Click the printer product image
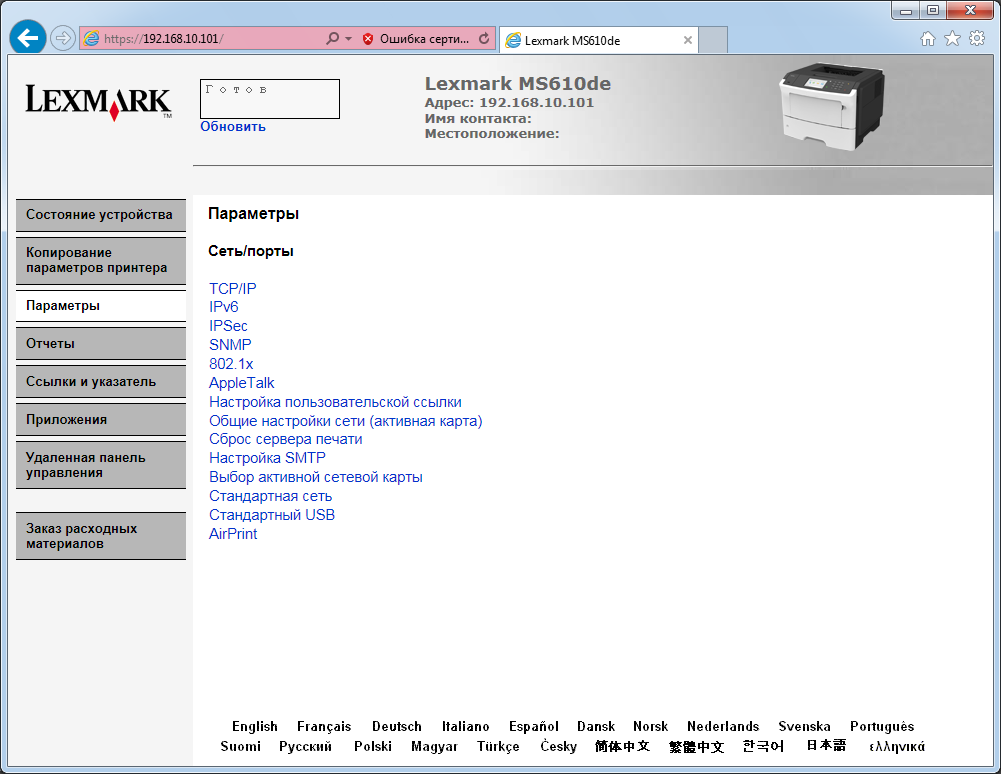 coord(831,106)
